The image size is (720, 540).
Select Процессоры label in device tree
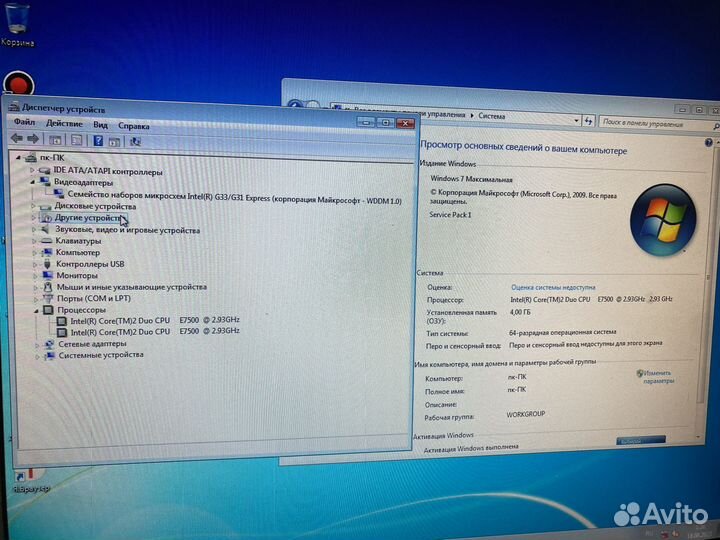tap(81, 310)
